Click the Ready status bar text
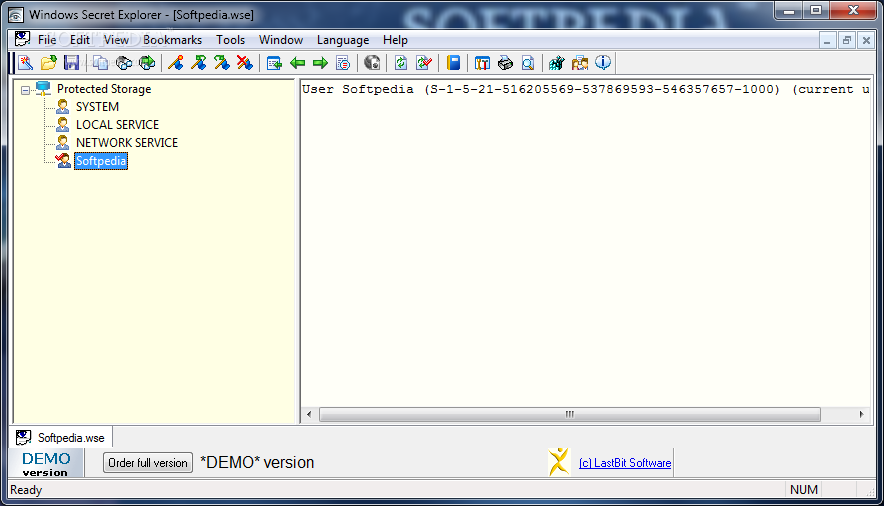Image resolution: width=884 pixels, height=506 pixels. (26, 490)
